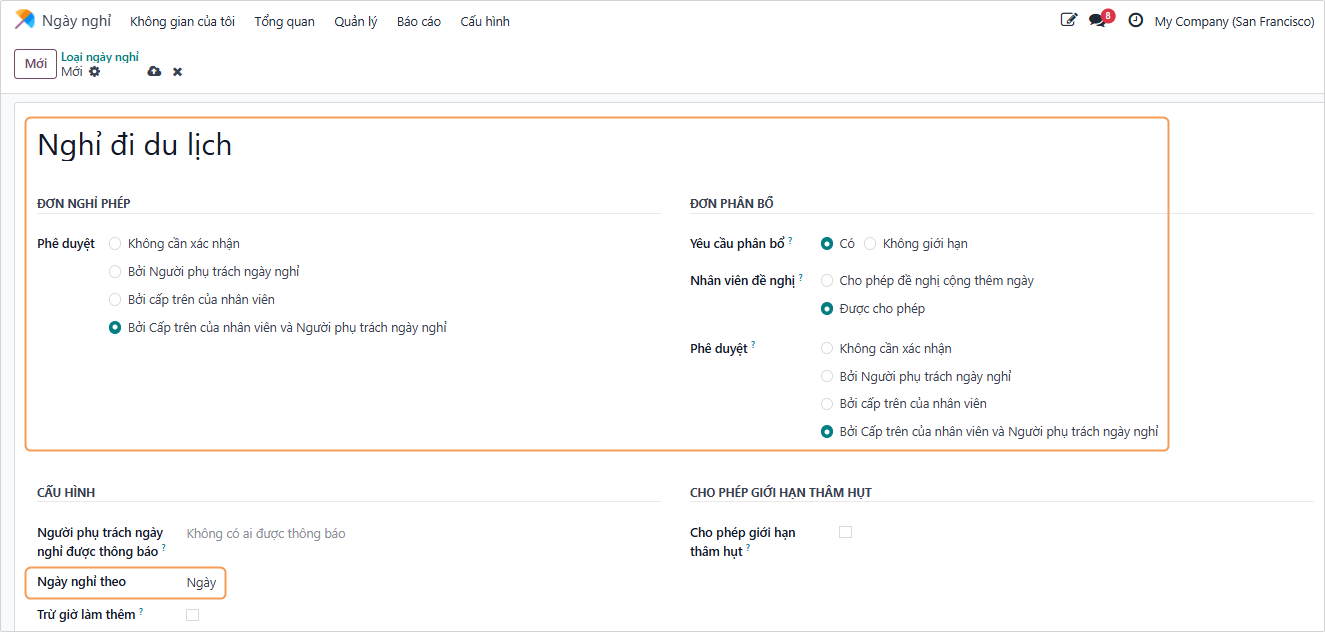Go to Loại ngày nghỉ breadcrumb link
Image resolution: width=1325 pixels, height=632 pixels.
pyautogui.click(x=100, y=57)
